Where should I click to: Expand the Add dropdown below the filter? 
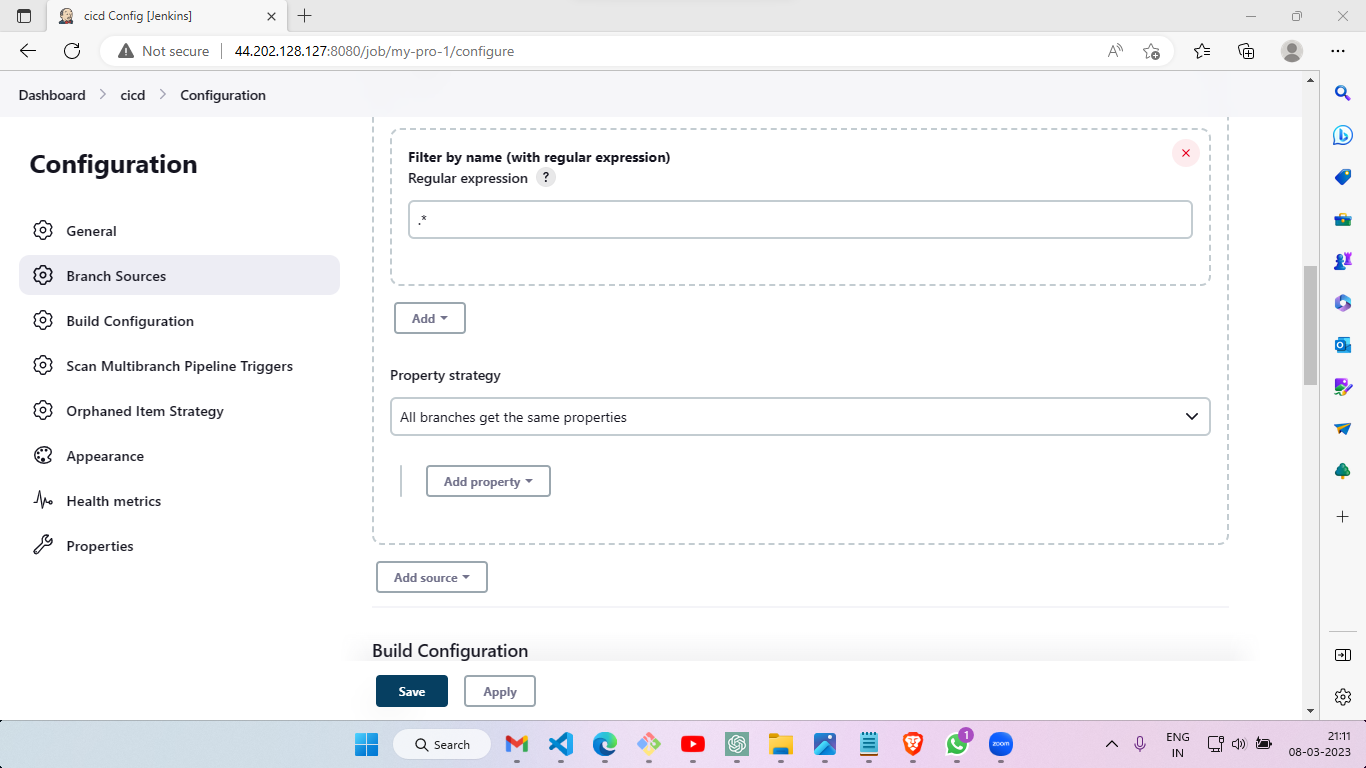[429, 317]
